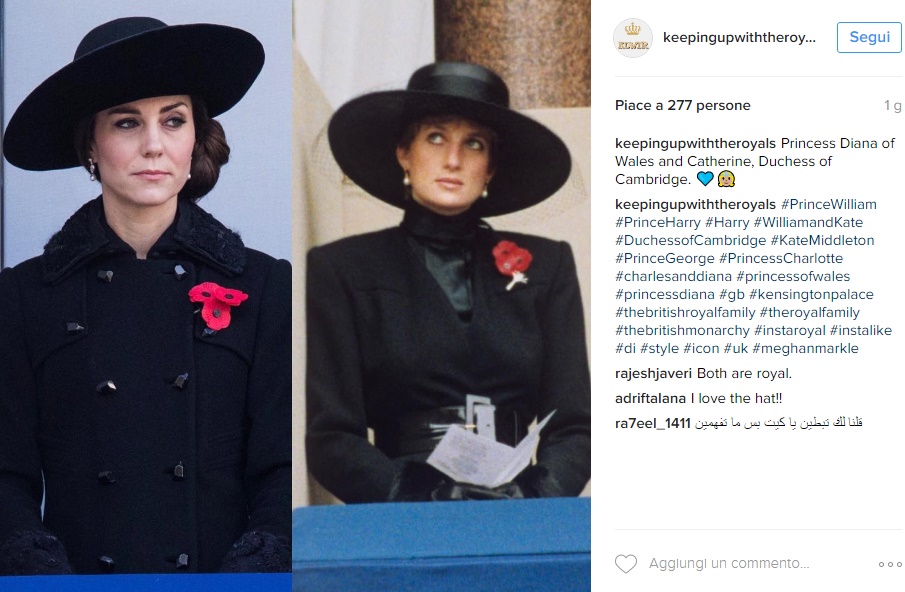The height and width of the screenshot is (592, 905).
Task: Open the #PrincessCharlotte hashtag
Action: 780,258
